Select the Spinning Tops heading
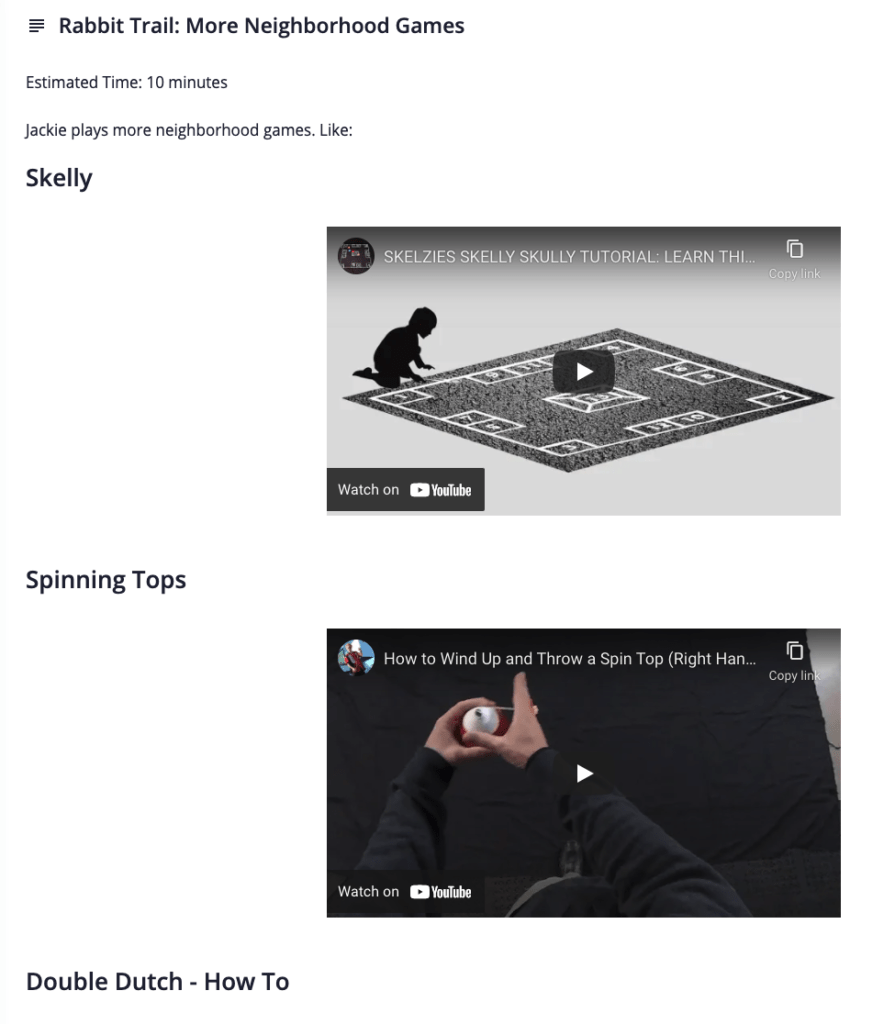The image size is (895, 1024). click(x=106, y=580)
